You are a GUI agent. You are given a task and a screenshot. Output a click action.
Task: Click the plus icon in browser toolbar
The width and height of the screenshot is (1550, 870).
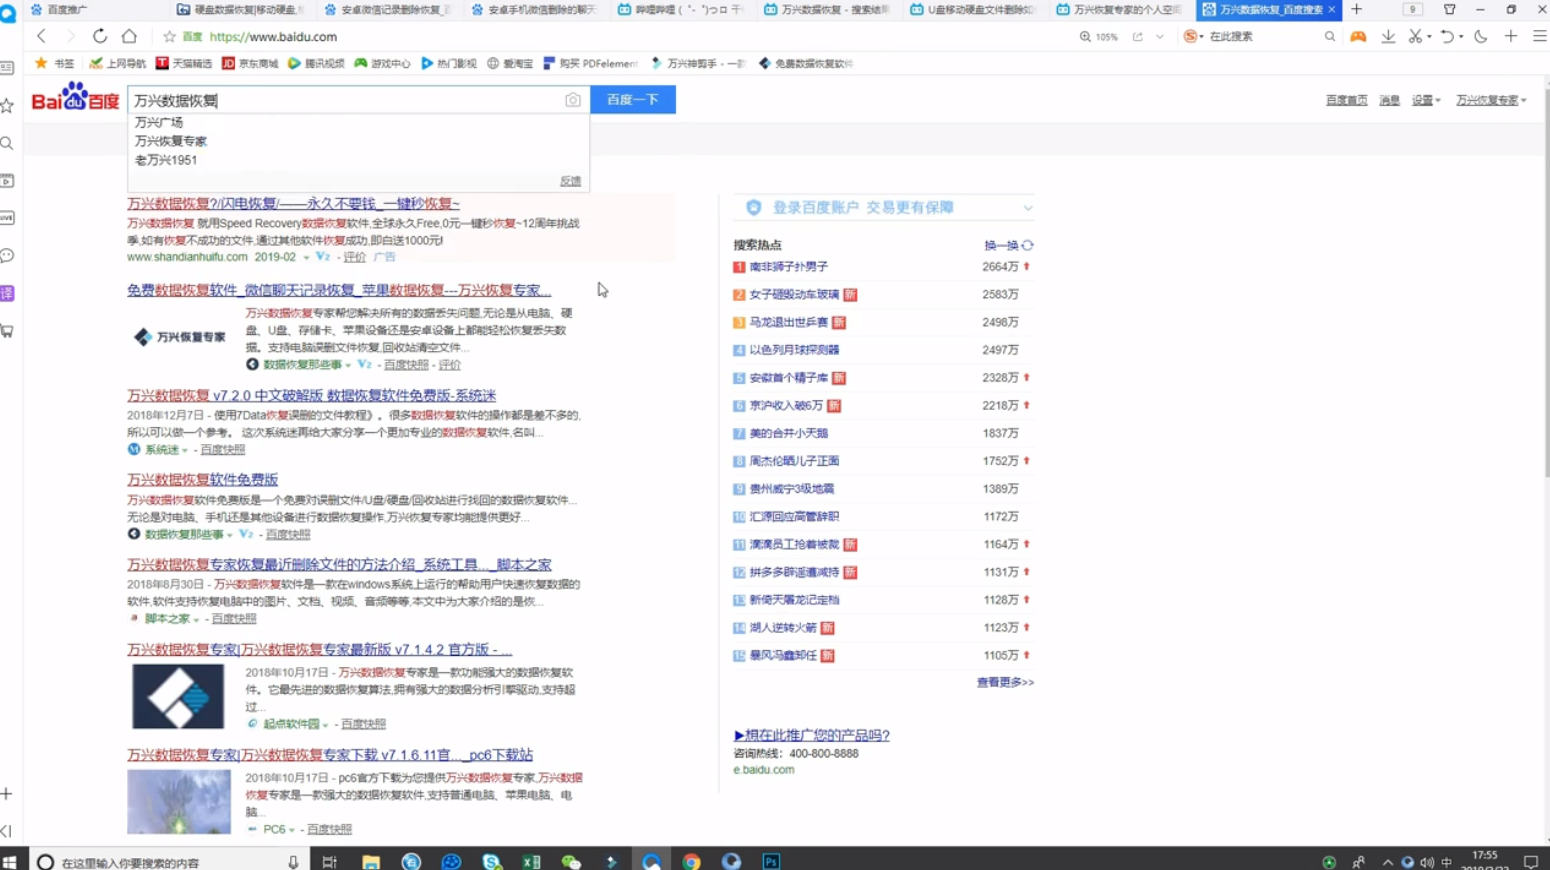point(1511,36)
